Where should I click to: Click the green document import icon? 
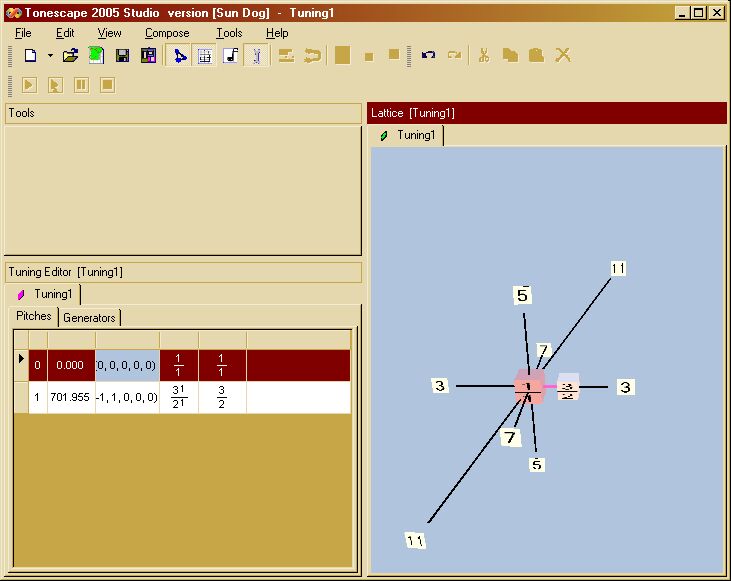click(x=97, y=56)
